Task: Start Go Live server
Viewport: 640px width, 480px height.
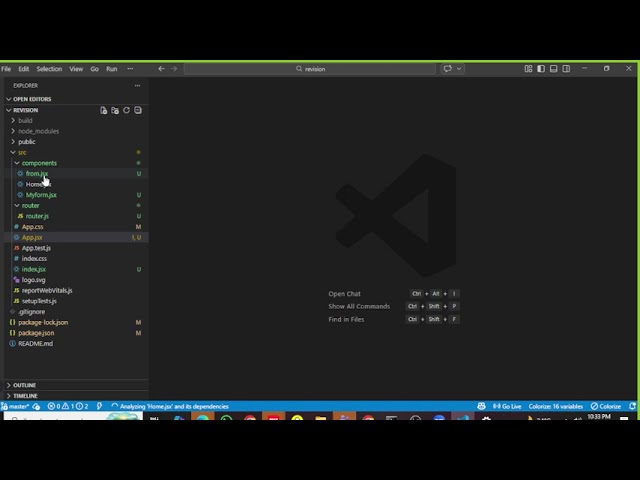Action: [507, 407]
